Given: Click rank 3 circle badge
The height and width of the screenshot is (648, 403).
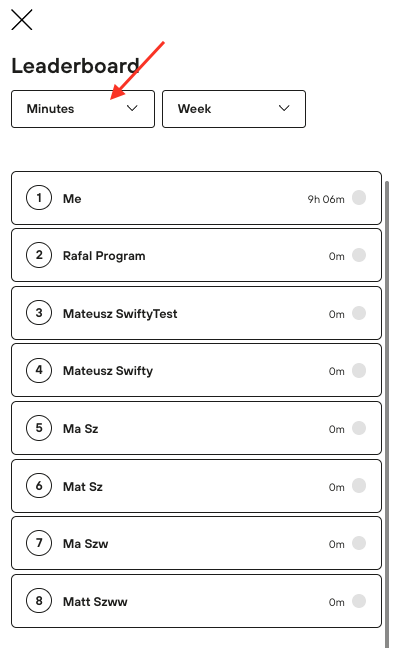Looking at the screenshot, I should click(x=39, y=313).
